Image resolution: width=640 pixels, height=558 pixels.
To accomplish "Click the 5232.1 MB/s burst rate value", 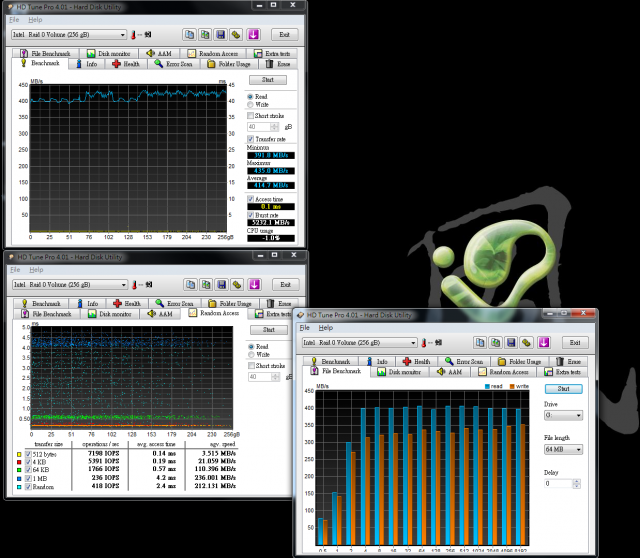I will pos(271,222).
